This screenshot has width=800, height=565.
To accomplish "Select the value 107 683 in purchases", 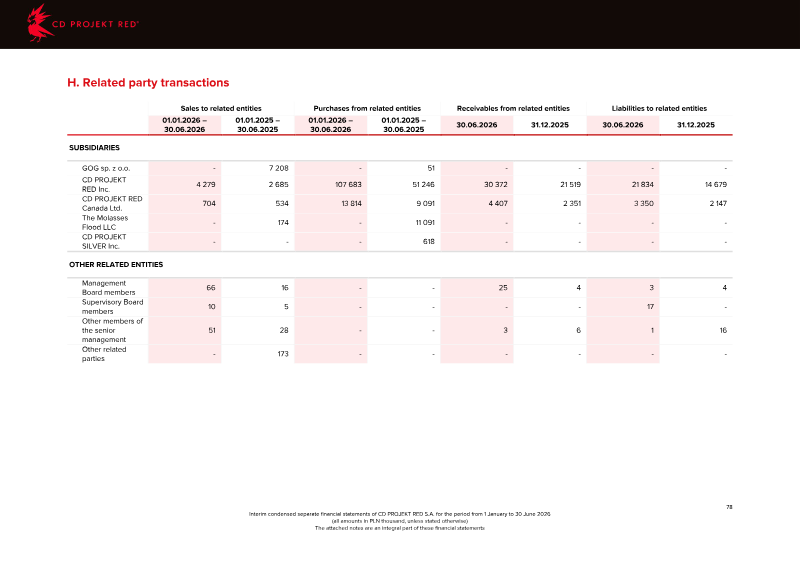I will pos(348,184).
